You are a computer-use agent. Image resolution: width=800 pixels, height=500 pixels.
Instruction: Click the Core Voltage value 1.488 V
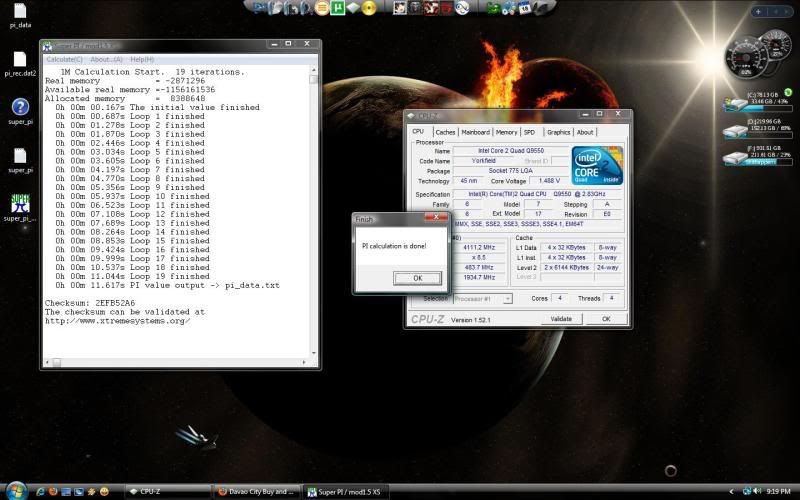549,181
